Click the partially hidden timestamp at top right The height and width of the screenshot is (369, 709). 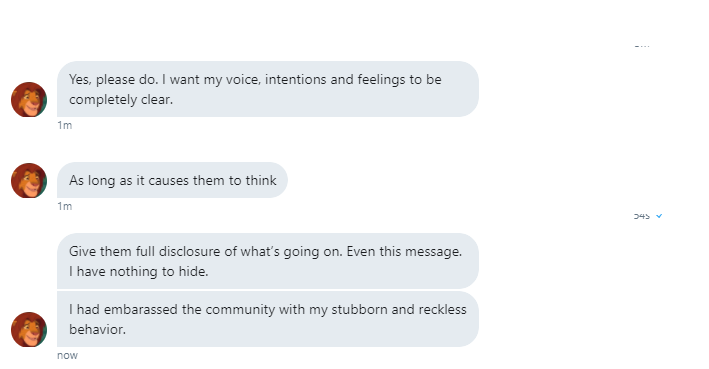642,45
